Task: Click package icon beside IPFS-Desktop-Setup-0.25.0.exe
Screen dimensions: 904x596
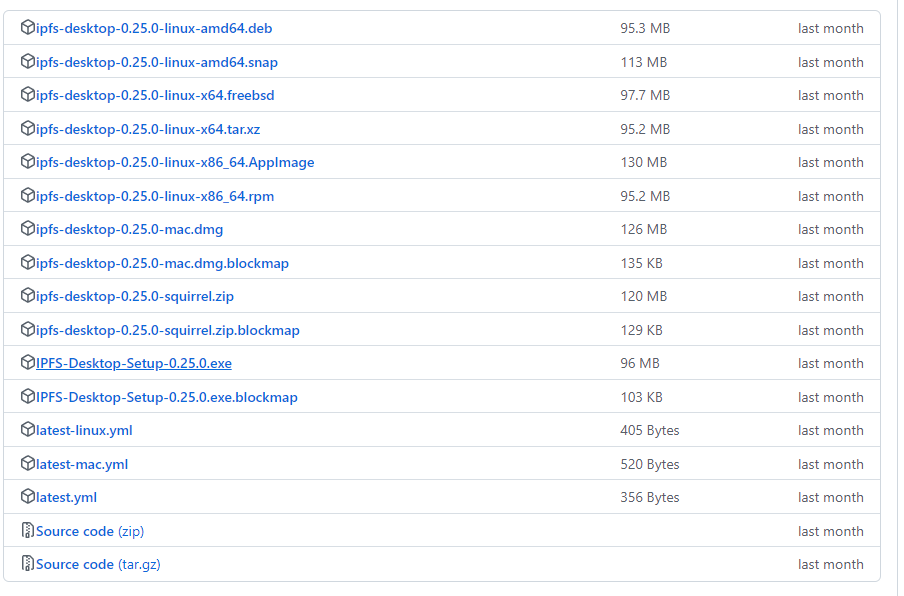Action: coord(28,363)
